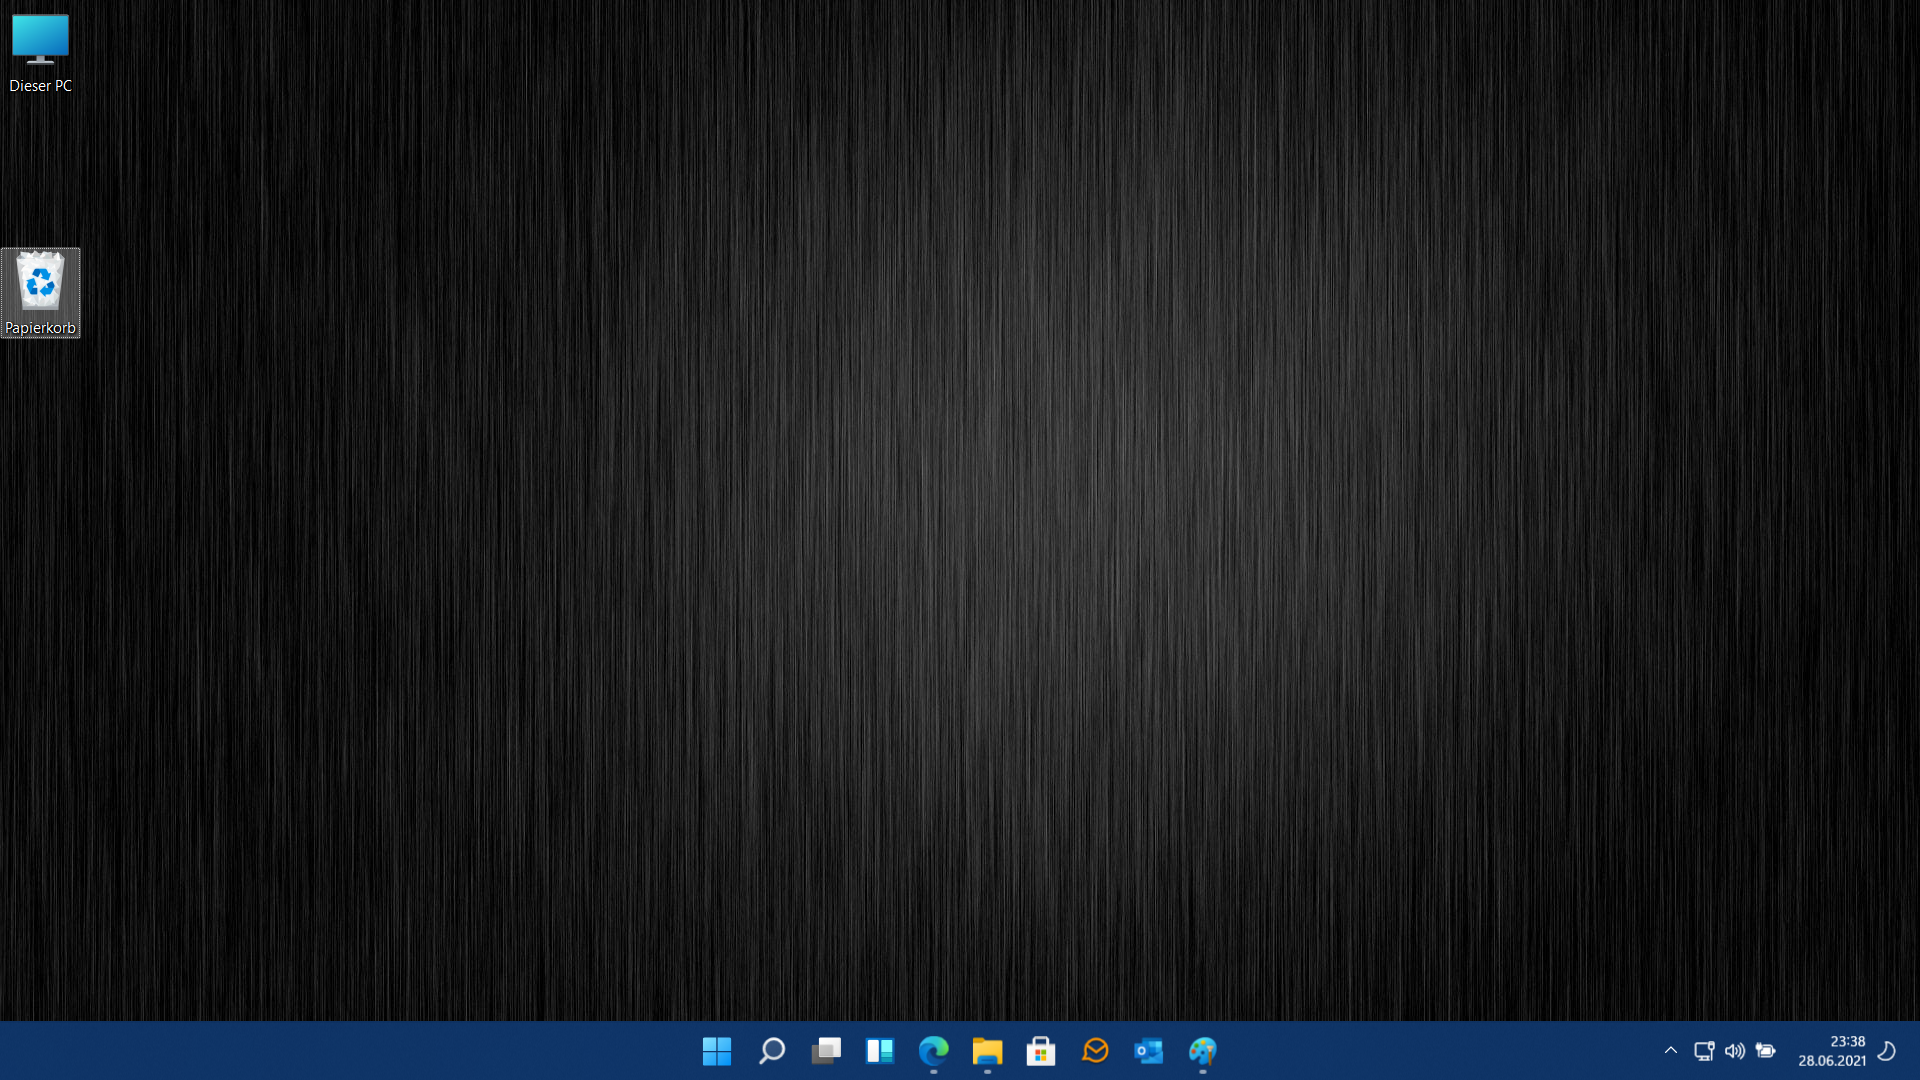
Task: Open the moon notification center icon
Action: tap(1887, 1051)
